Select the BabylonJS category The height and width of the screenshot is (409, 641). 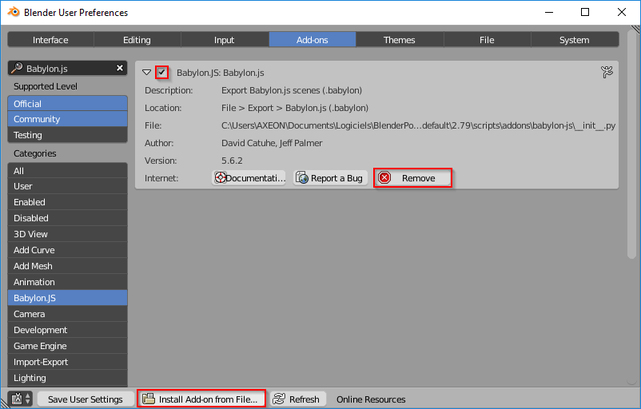tap(67, 298)
